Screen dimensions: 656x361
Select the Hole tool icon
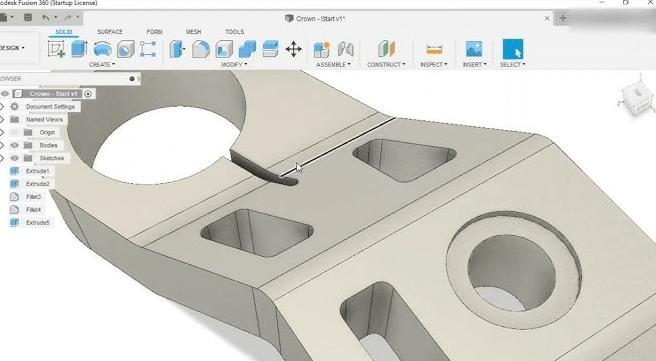[x=126, y=49]
